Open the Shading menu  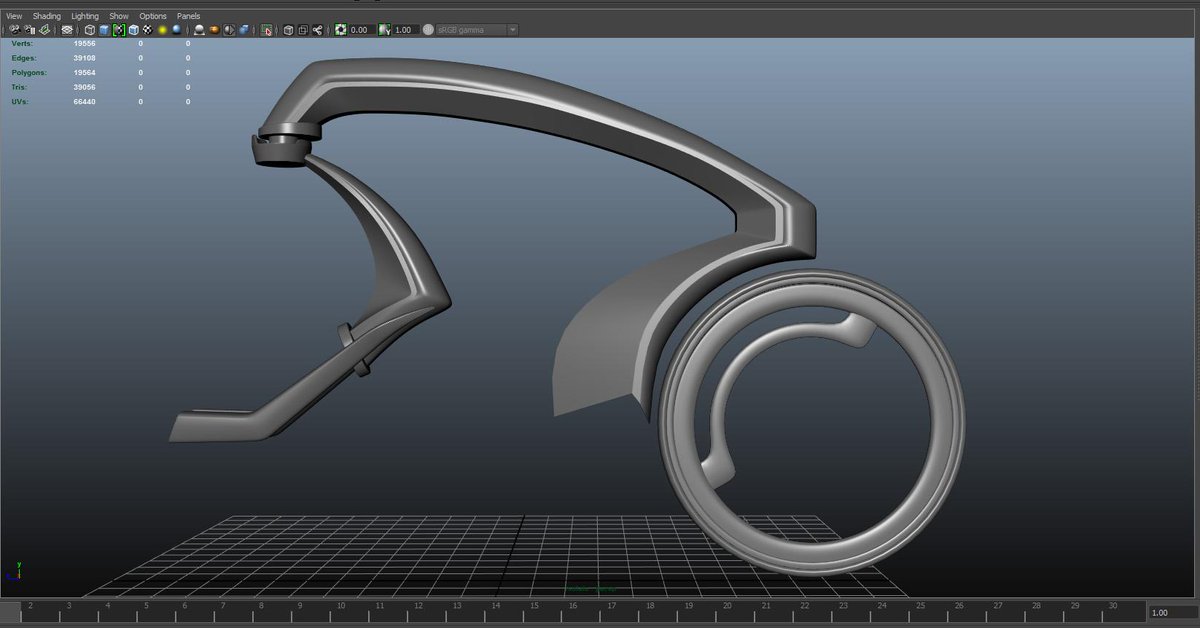tap(47, 15)
